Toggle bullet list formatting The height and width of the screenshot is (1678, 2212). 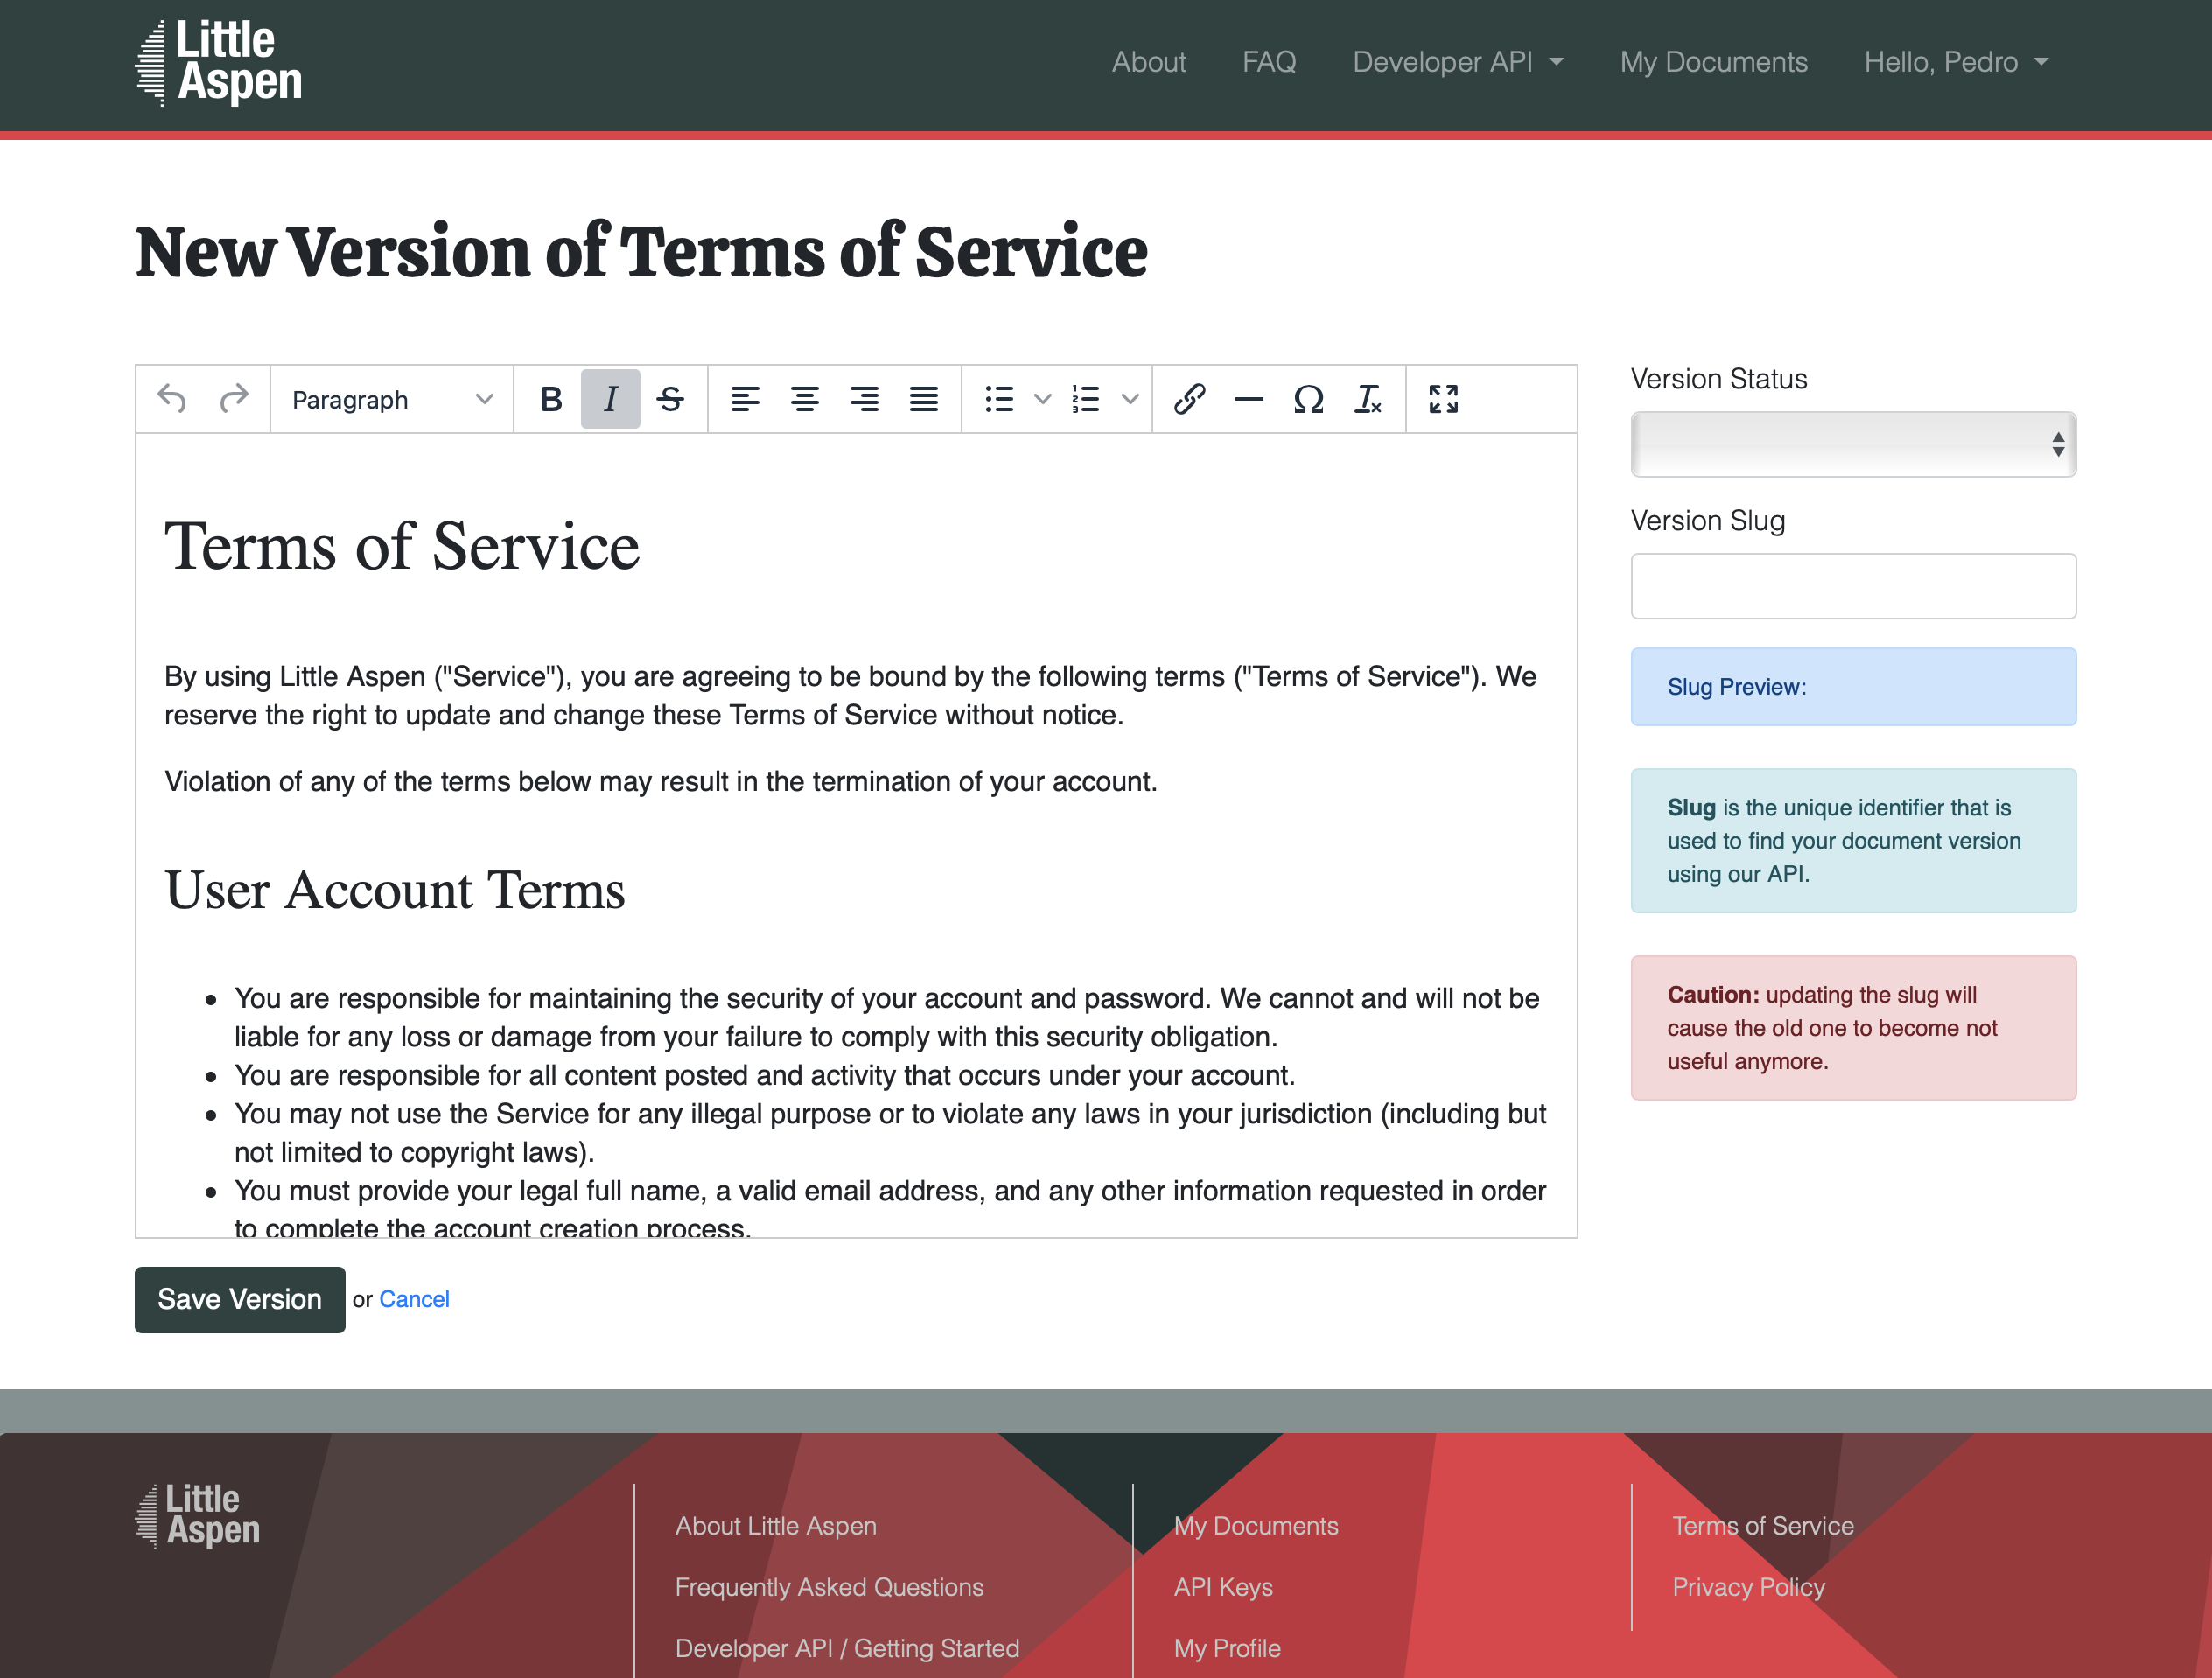[999, 399]
